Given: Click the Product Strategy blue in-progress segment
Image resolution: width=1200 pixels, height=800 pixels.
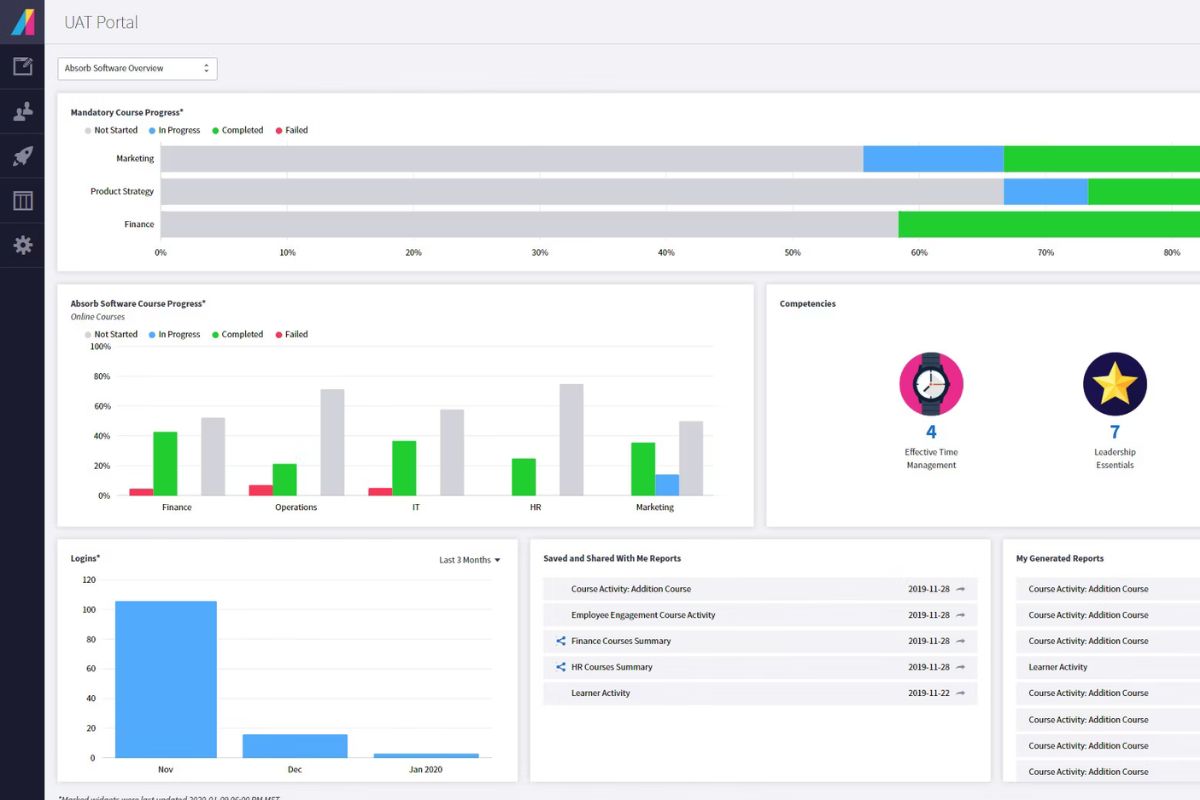Looking at the screenshot, I should pos(1046,192).
